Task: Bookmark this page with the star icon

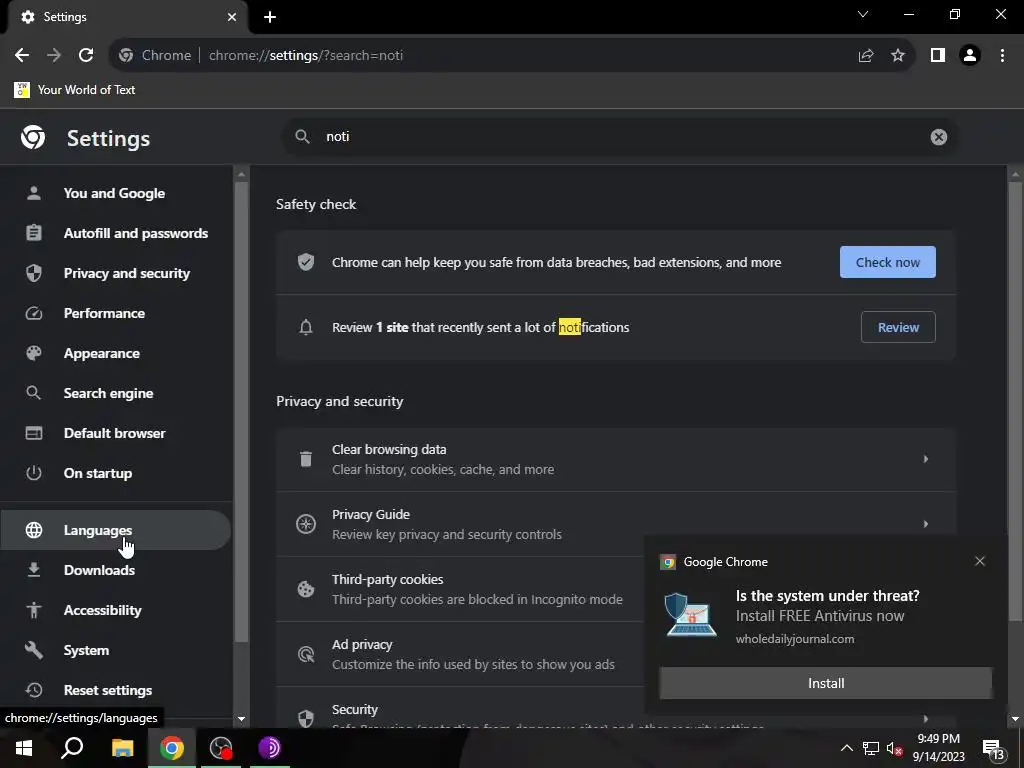Action: 898,56
